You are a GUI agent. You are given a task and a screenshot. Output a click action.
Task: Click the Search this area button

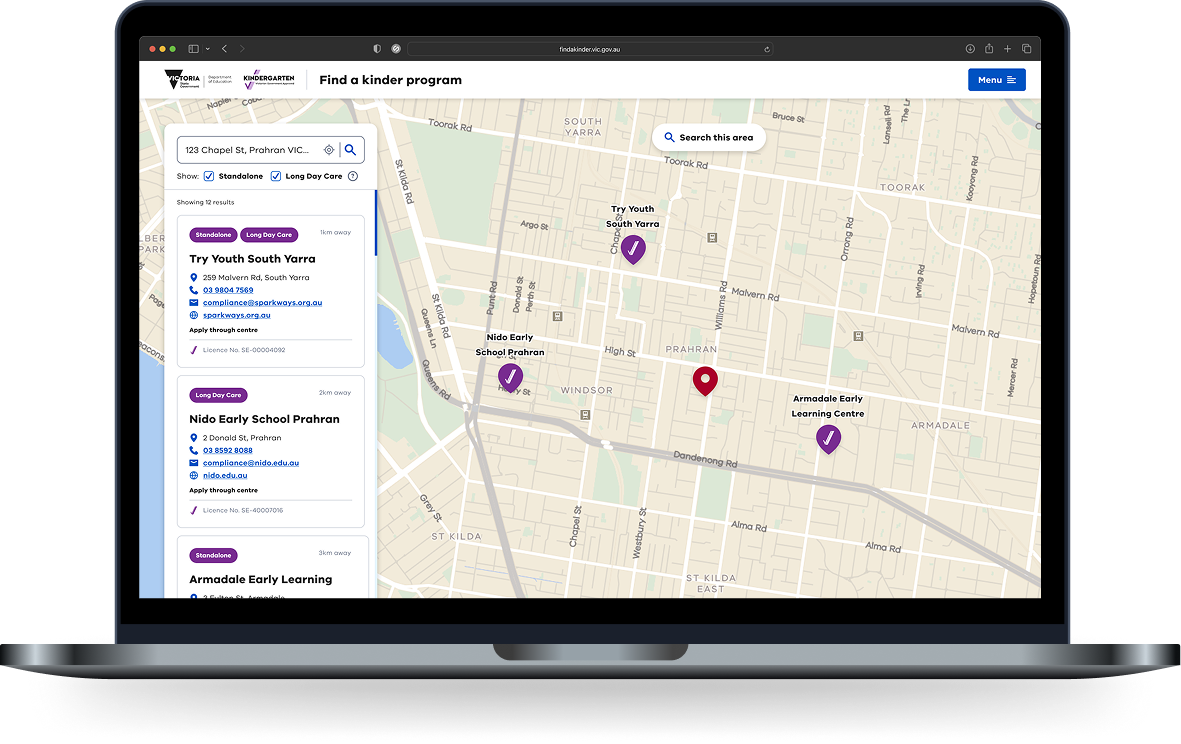pos(709,138)
